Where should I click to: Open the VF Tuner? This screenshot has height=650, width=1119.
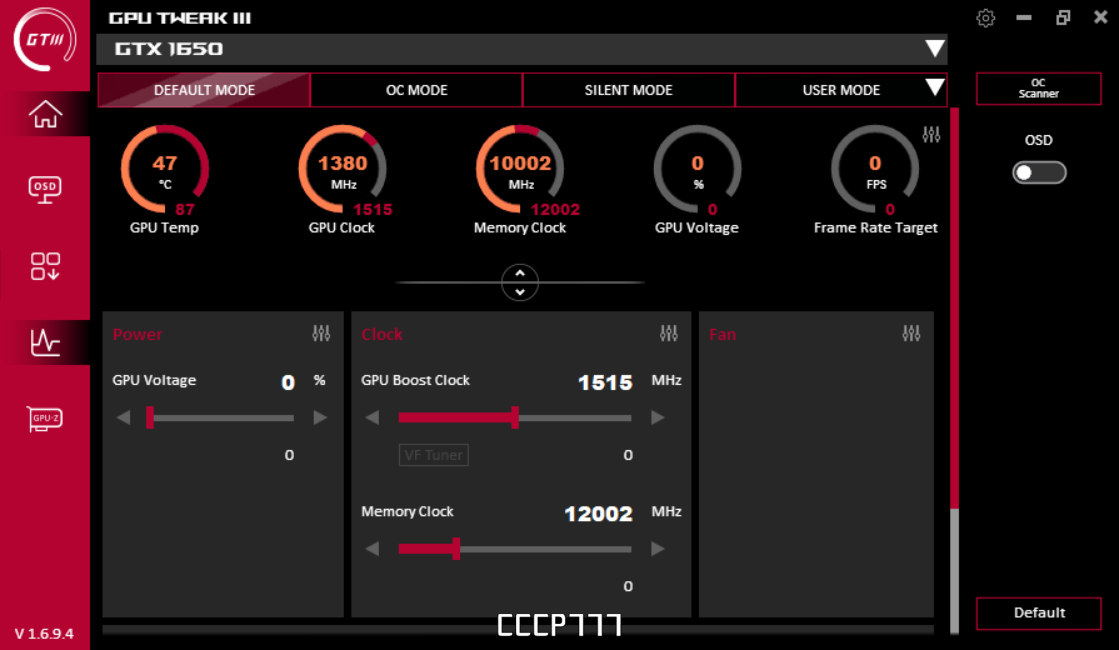click(433, 455)
